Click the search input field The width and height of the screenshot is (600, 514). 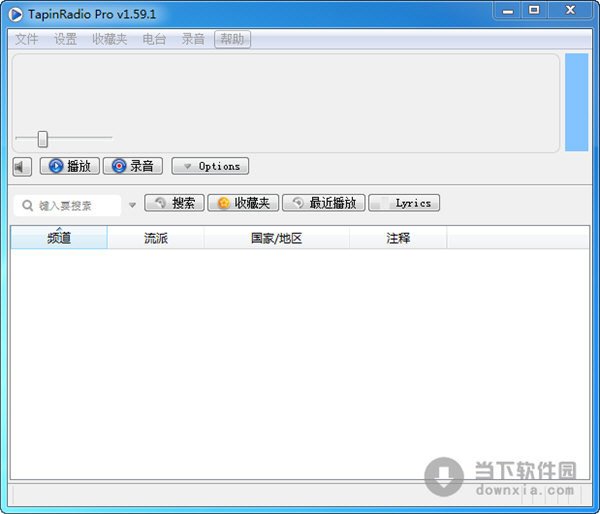[x=68, y=206]
